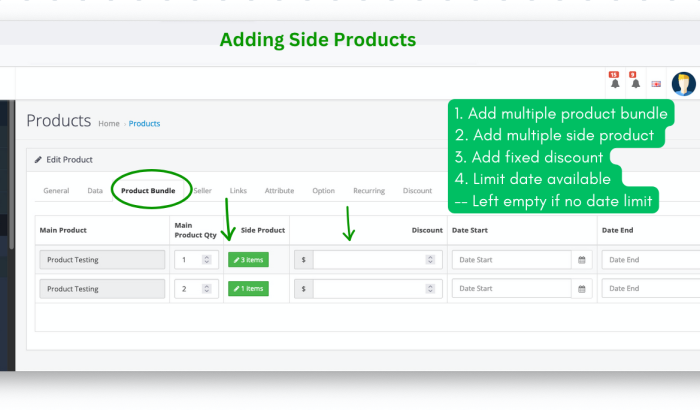Adjust quantity stepper in first row

point(206,259)
